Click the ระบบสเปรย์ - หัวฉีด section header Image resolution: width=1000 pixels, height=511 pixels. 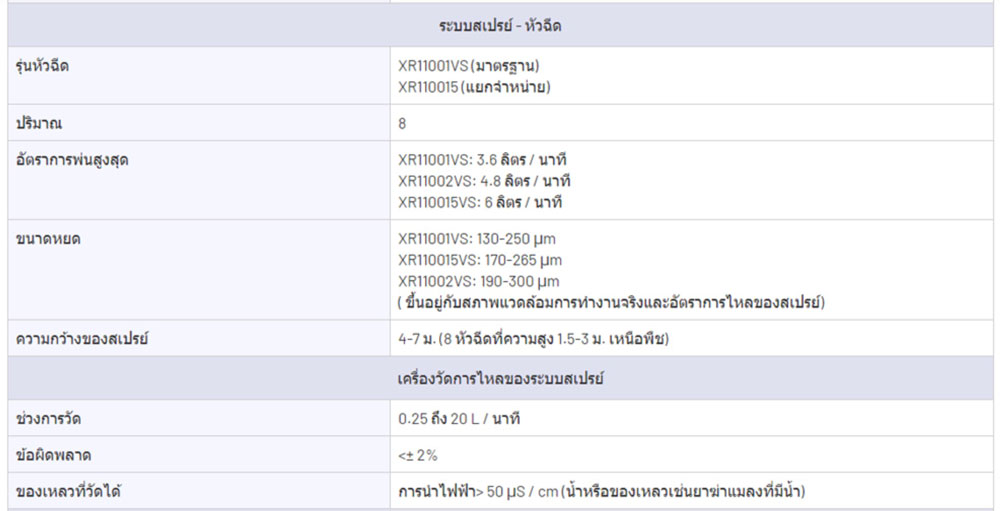(x=500, y=26)
